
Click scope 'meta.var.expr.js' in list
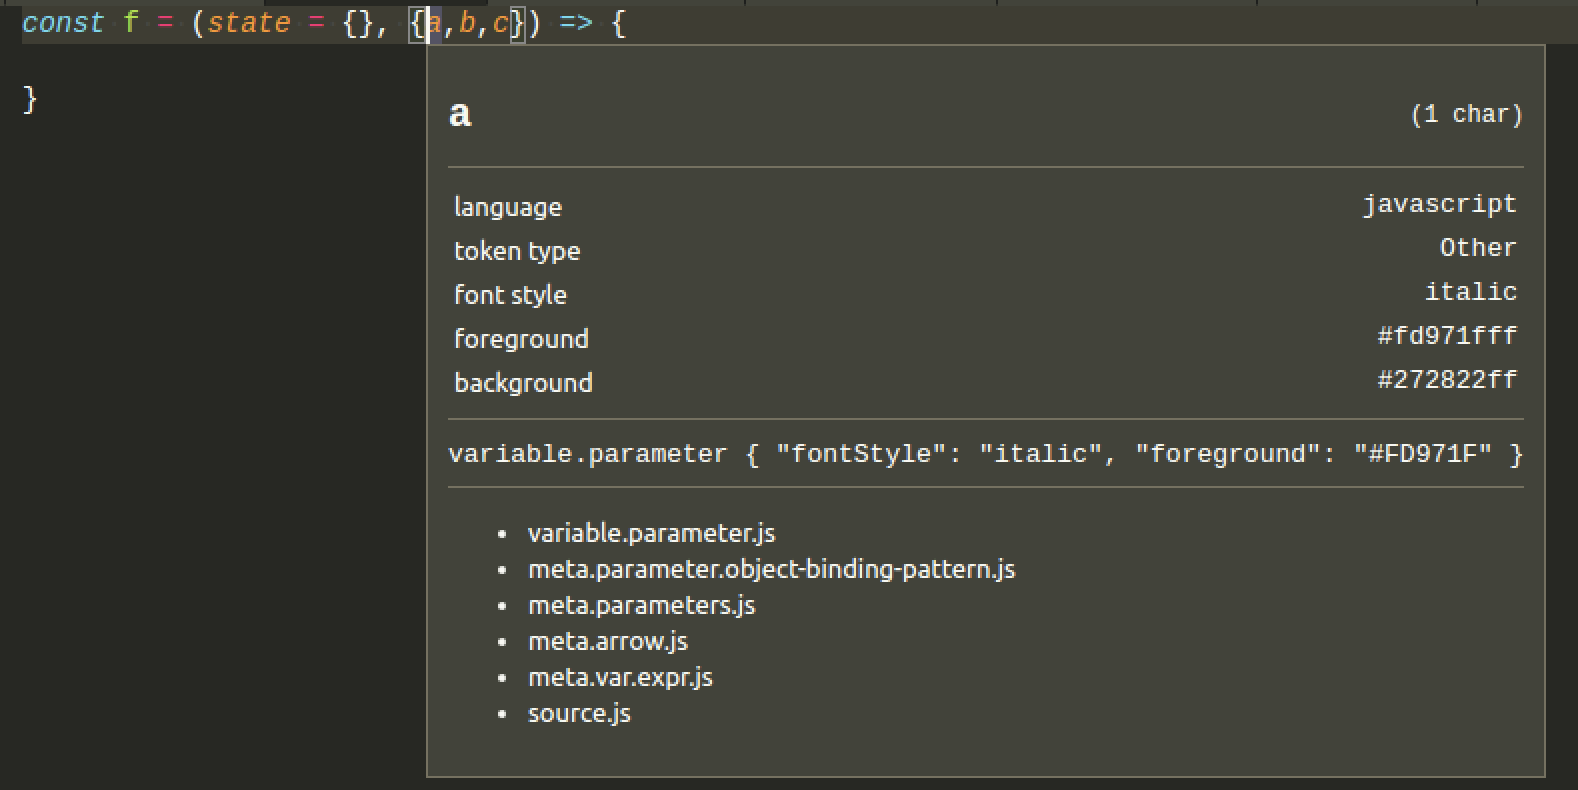pyautogui.click(x=620, y=678)
